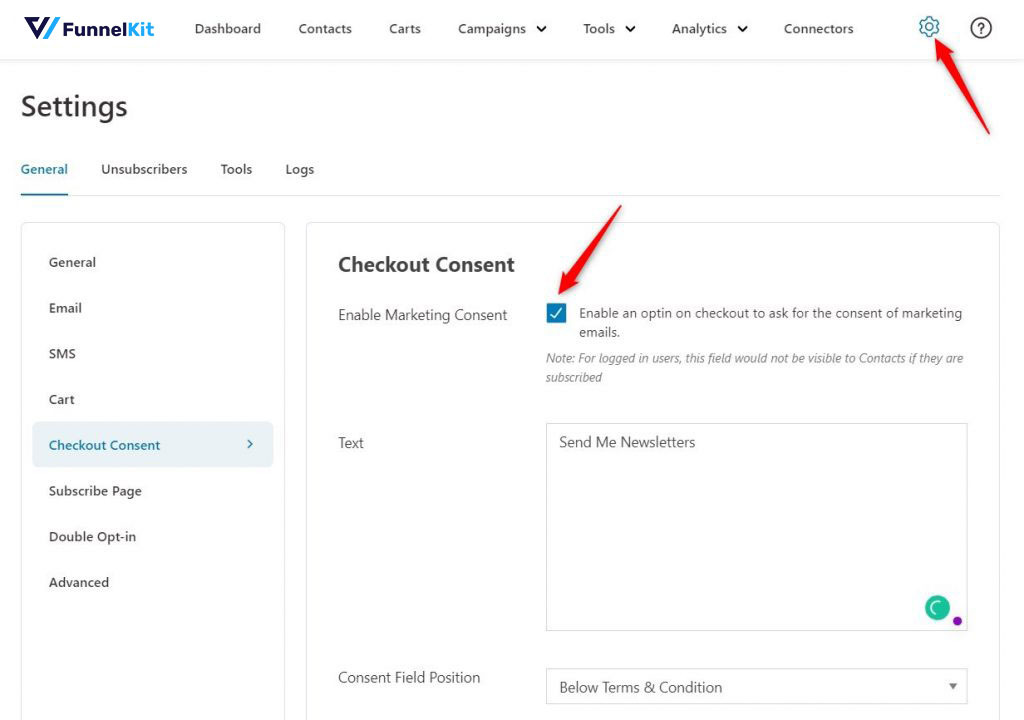Screen dimensions: 1024x720
Task: Select the General settings tab
Action: pyautogui.click(x=44, y=169)
